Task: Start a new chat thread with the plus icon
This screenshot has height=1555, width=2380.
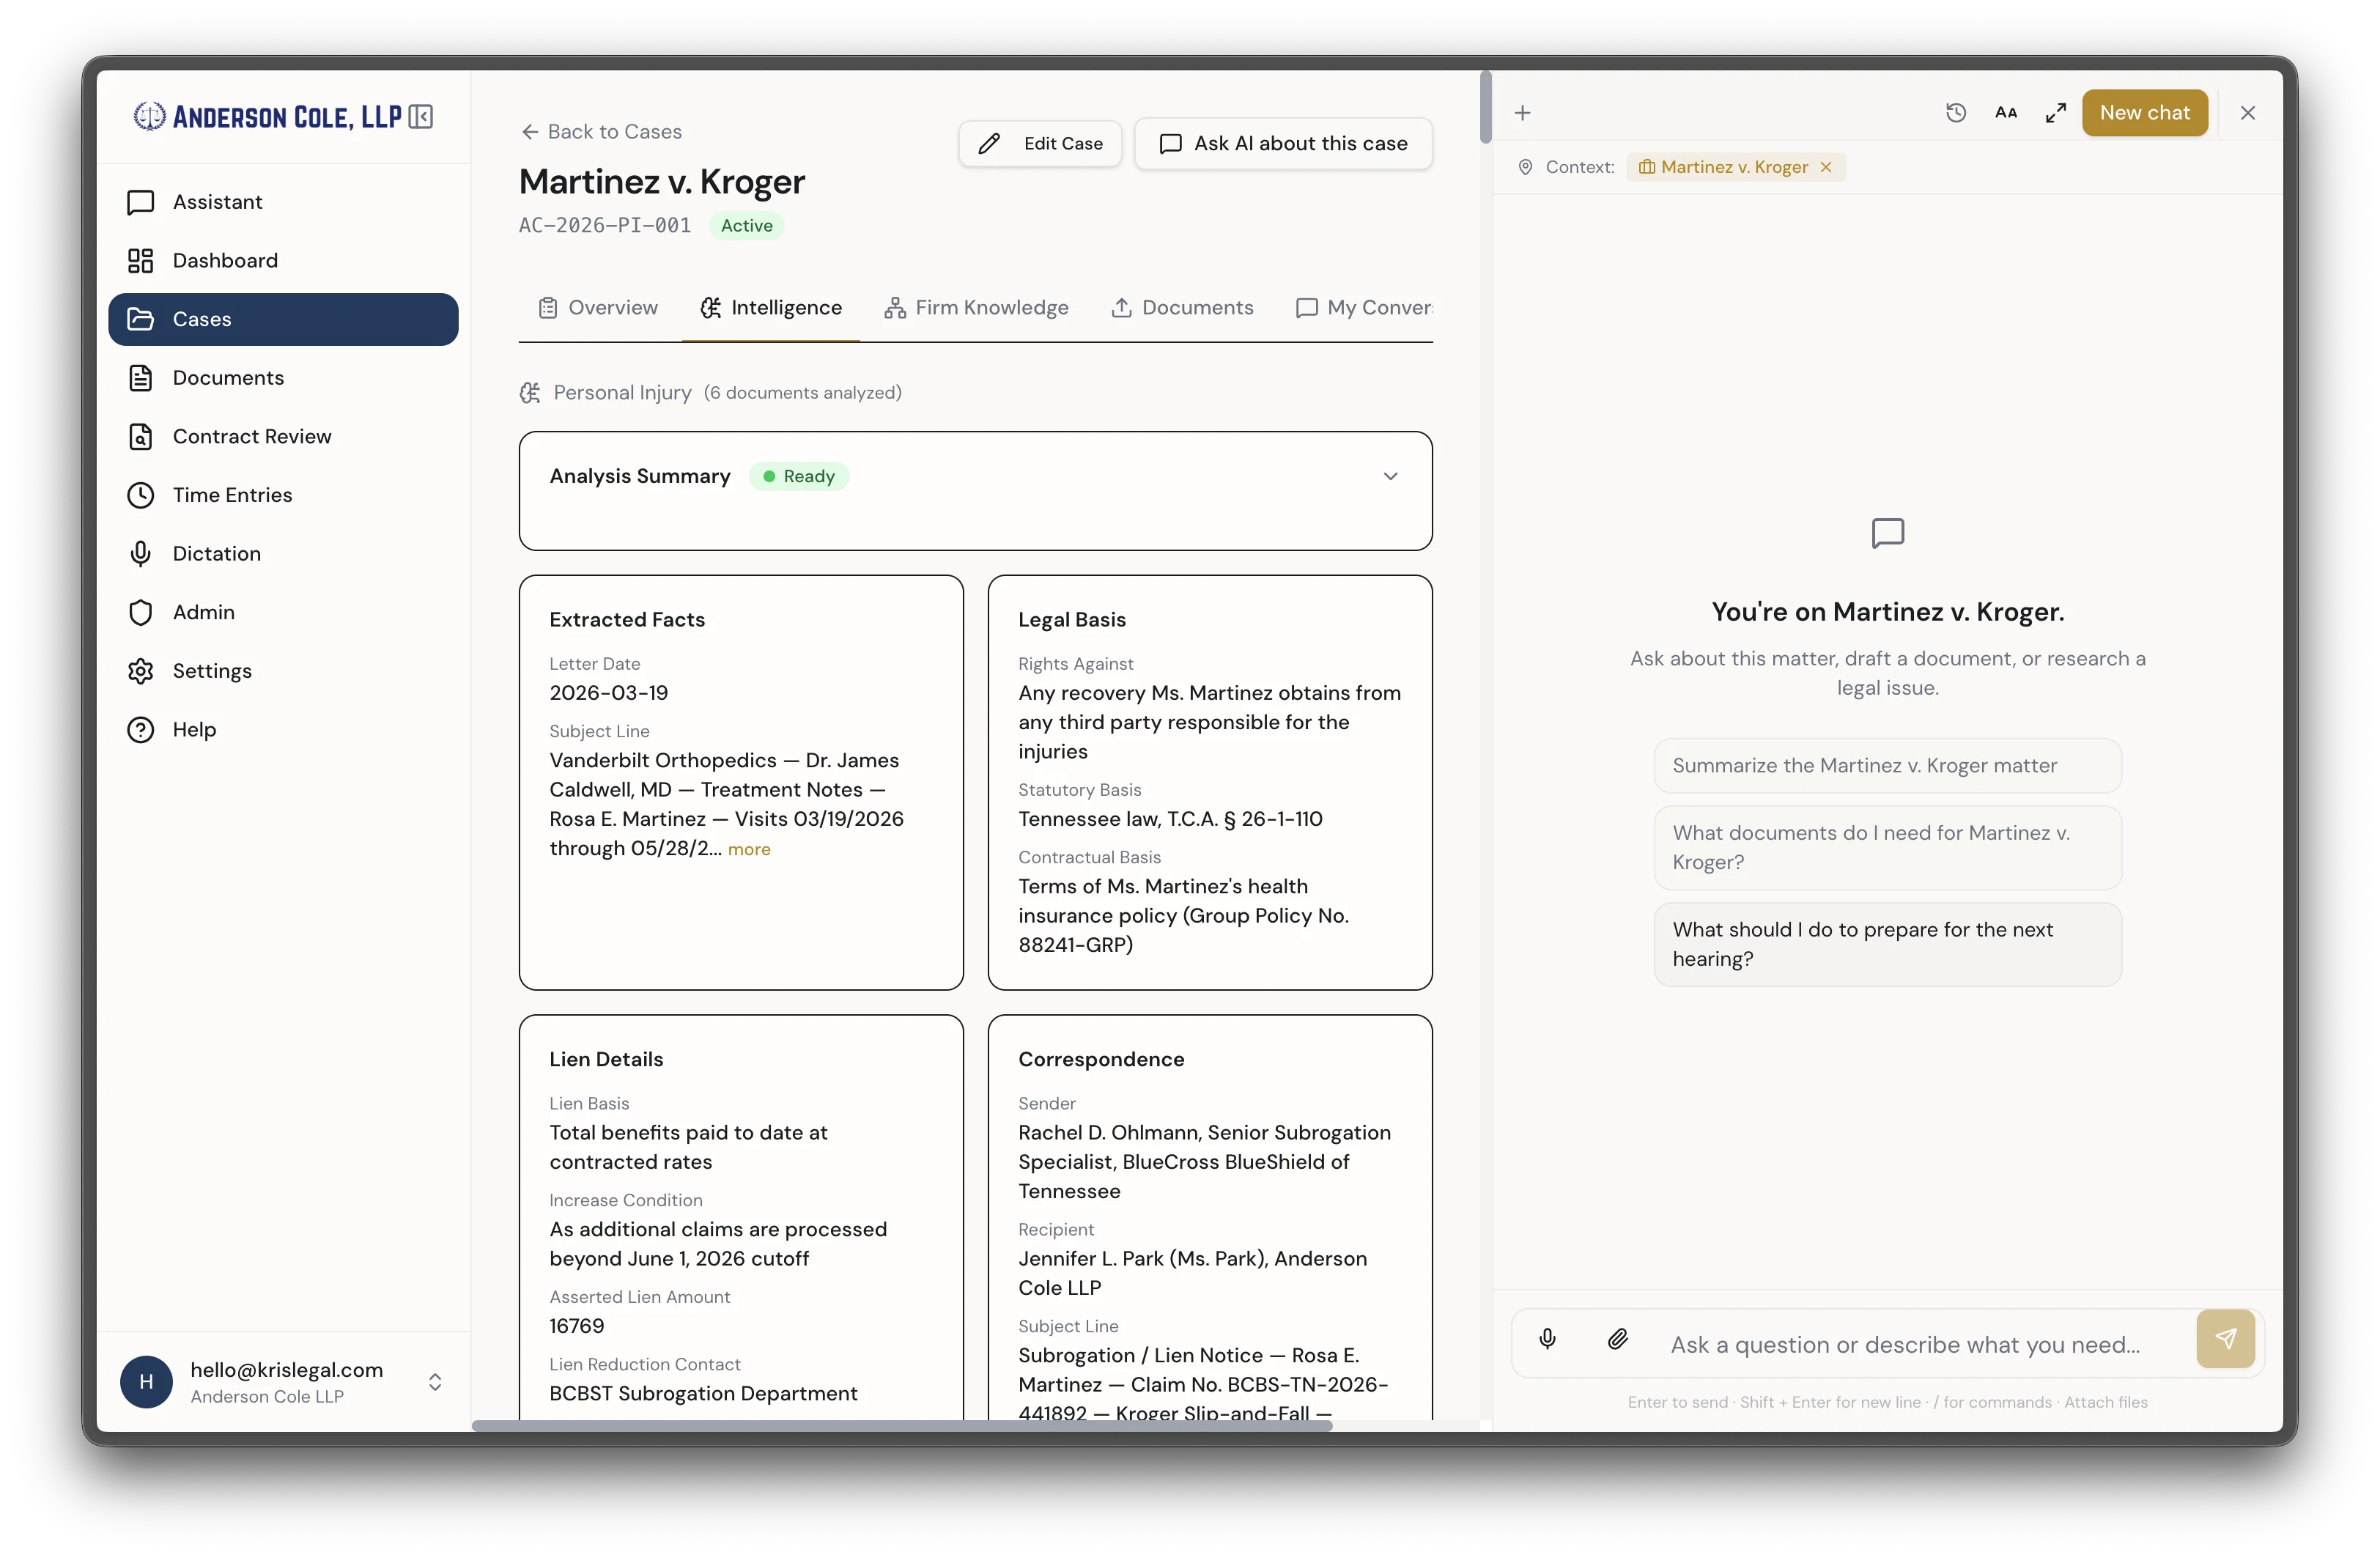Action: pyautogui.click(x=1522, y=112)
